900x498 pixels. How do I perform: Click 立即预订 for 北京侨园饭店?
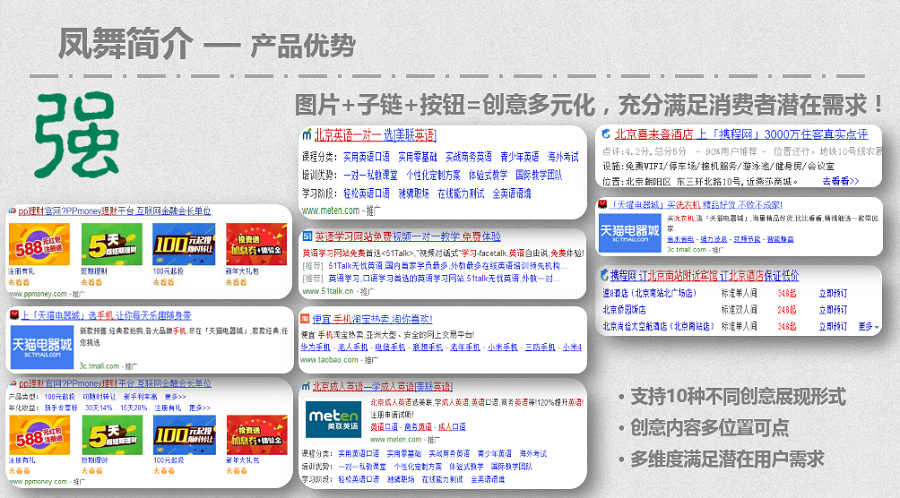point(833,310)
